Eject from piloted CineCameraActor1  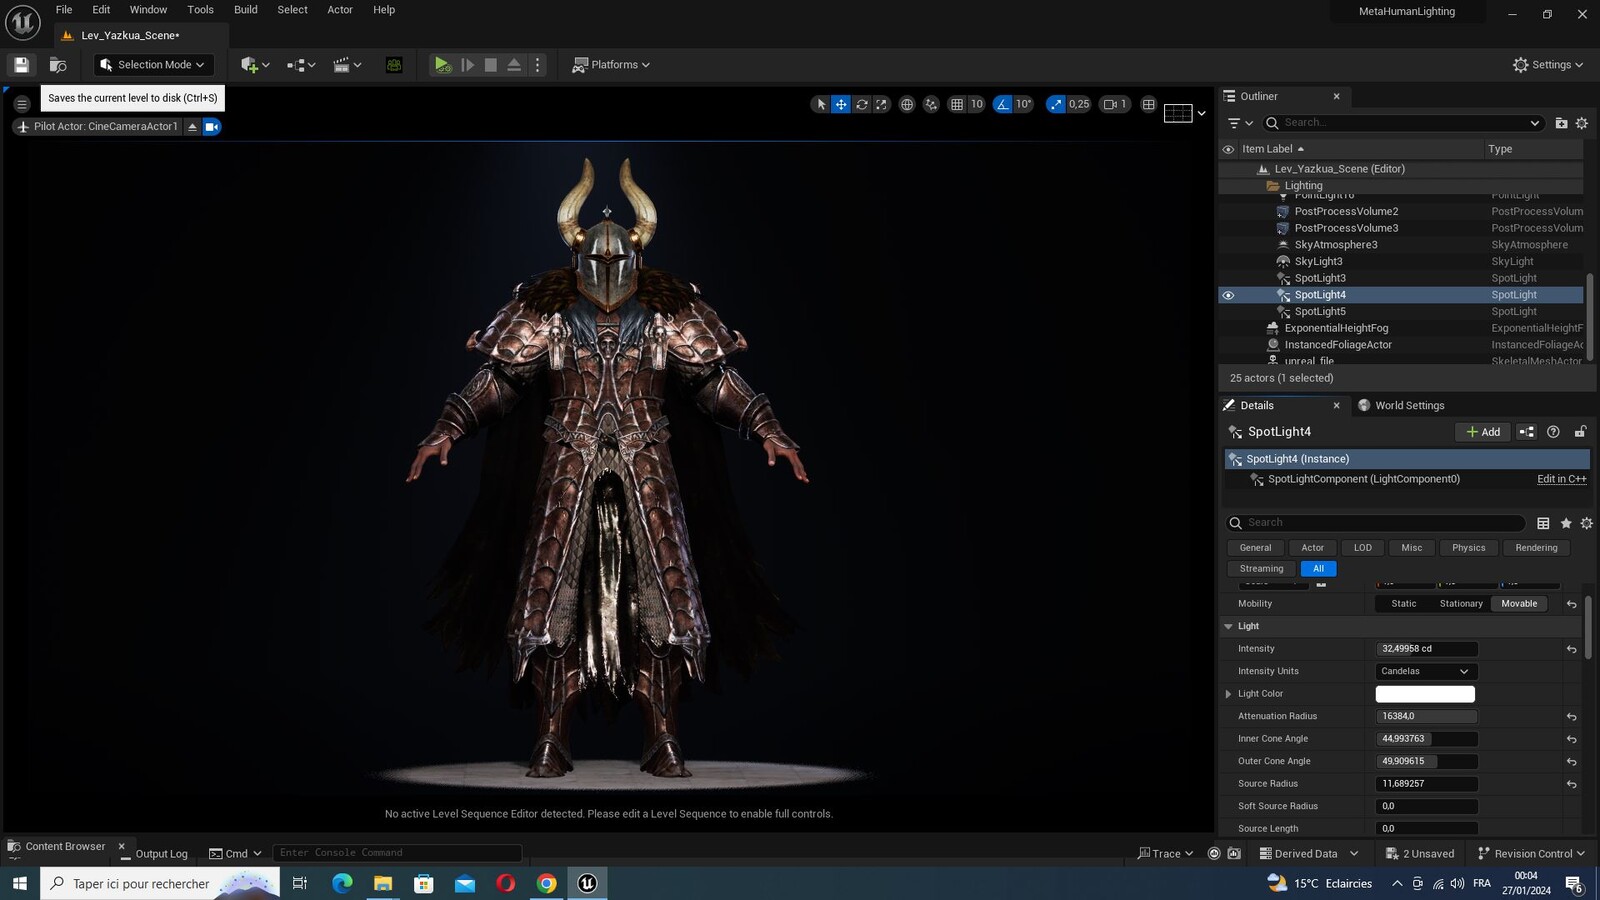tap(192, 127)
